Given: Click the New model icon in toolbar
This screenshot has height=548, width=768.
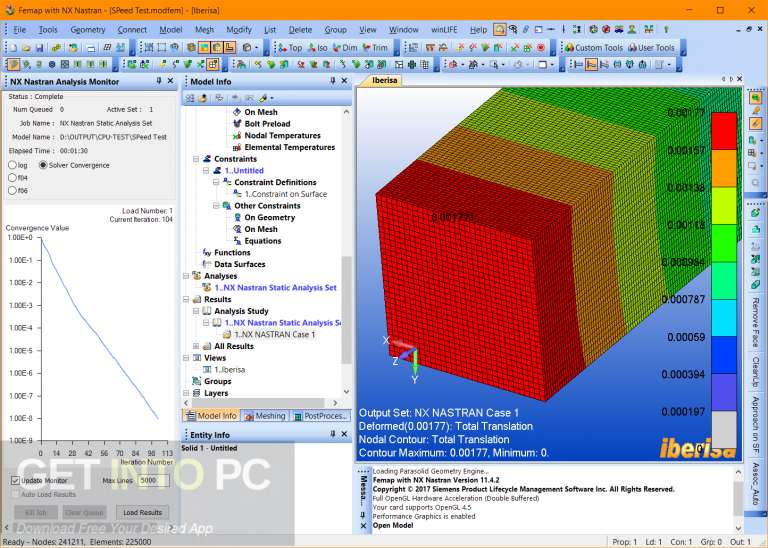Looking at the screenshot, I should coord(13,48).
